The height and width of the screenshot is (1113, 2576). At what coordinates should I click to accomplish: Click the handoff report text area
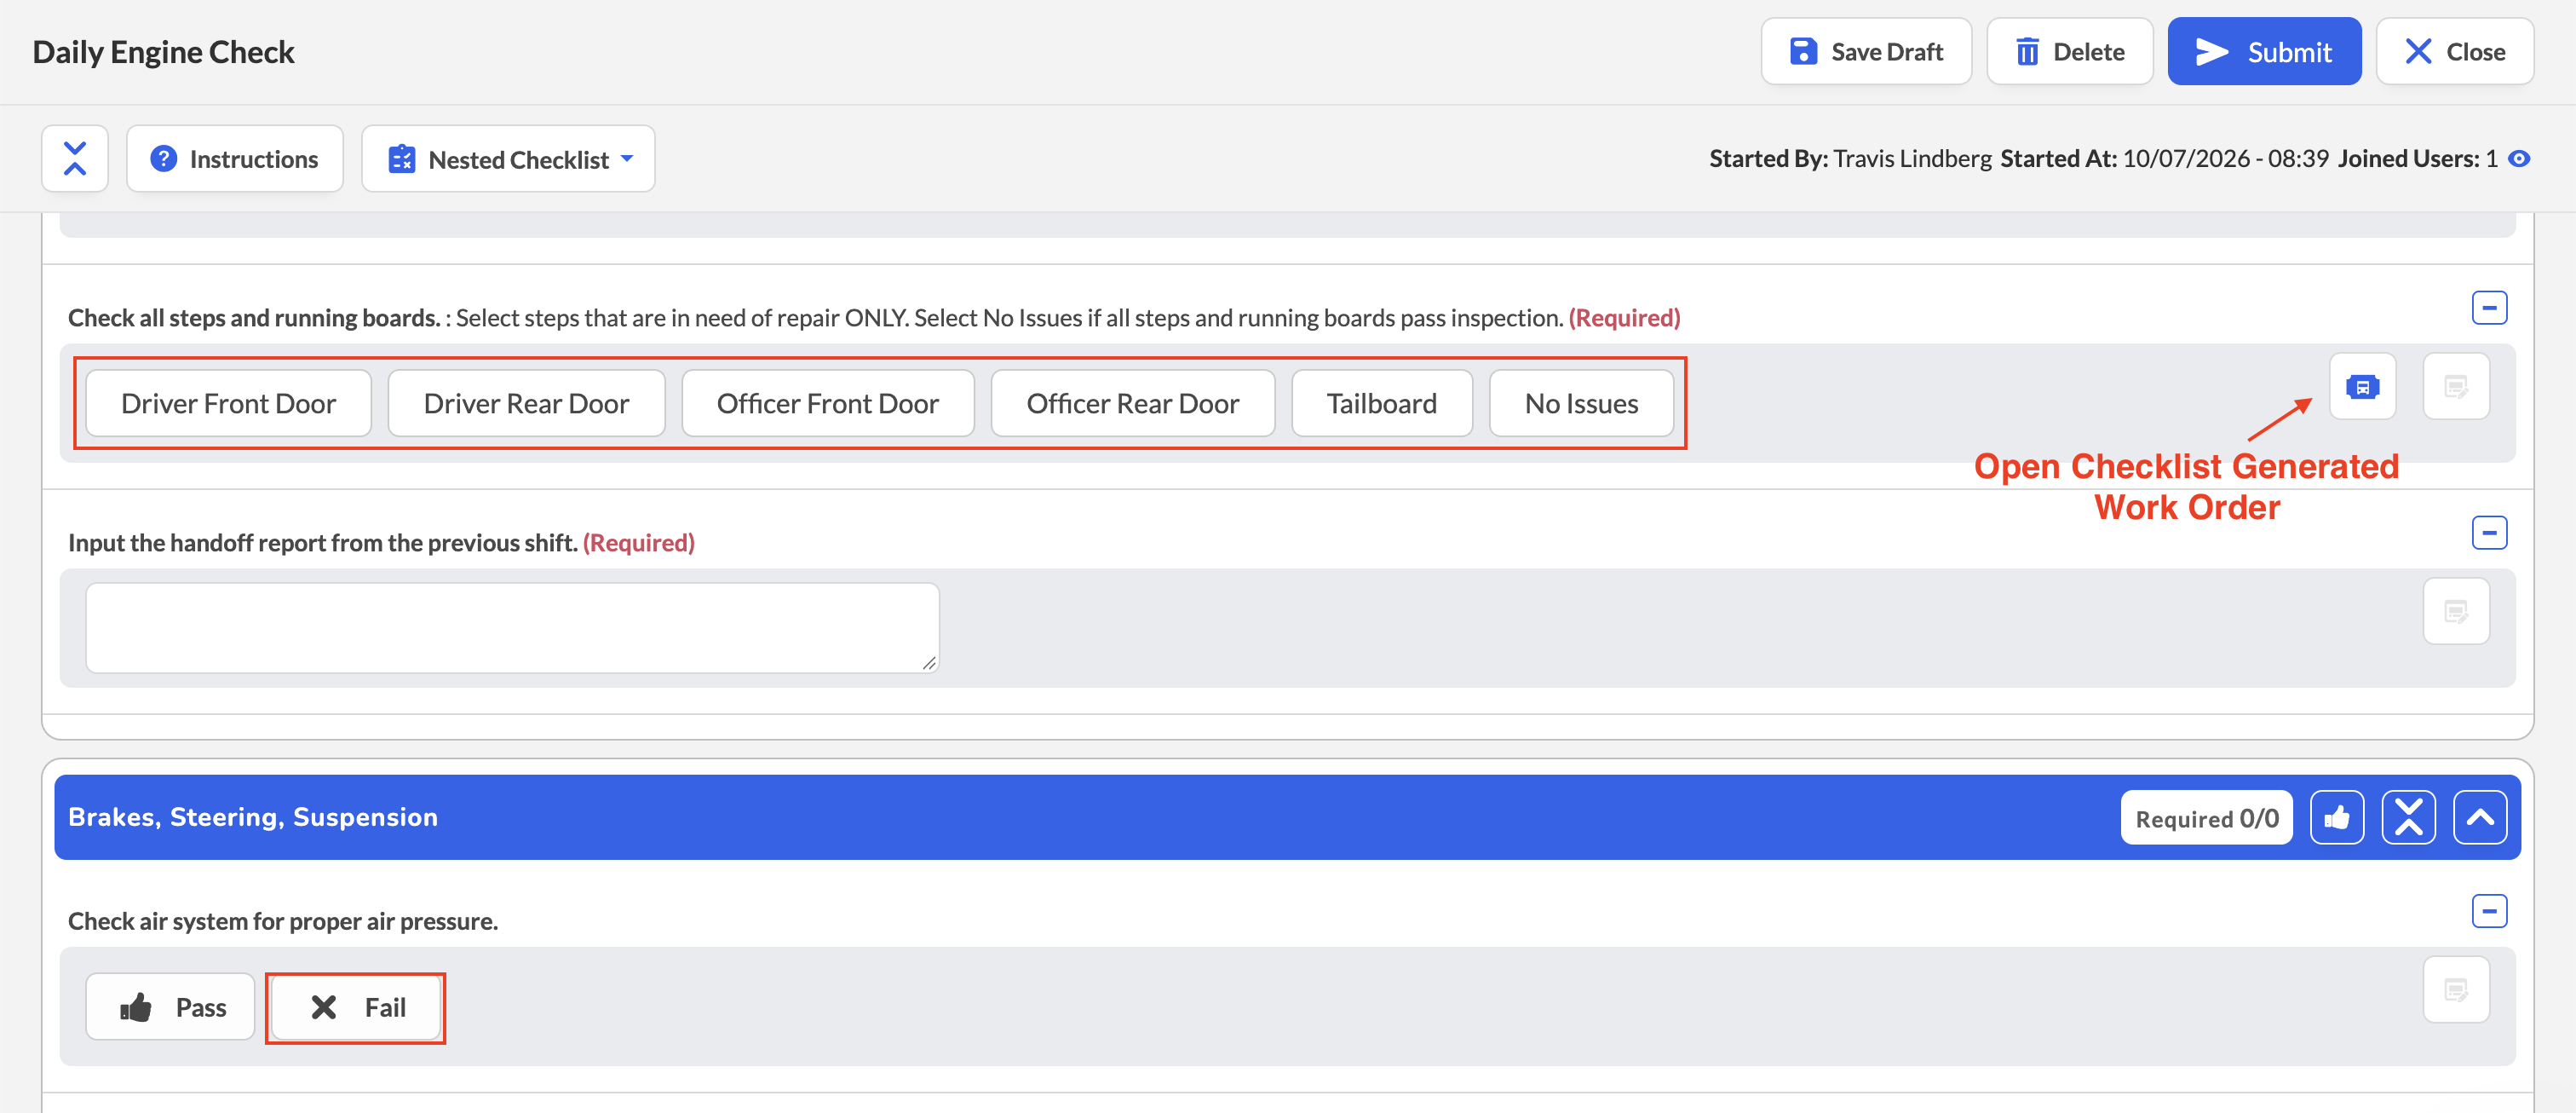pyautogui.click(x=512, y=627)
